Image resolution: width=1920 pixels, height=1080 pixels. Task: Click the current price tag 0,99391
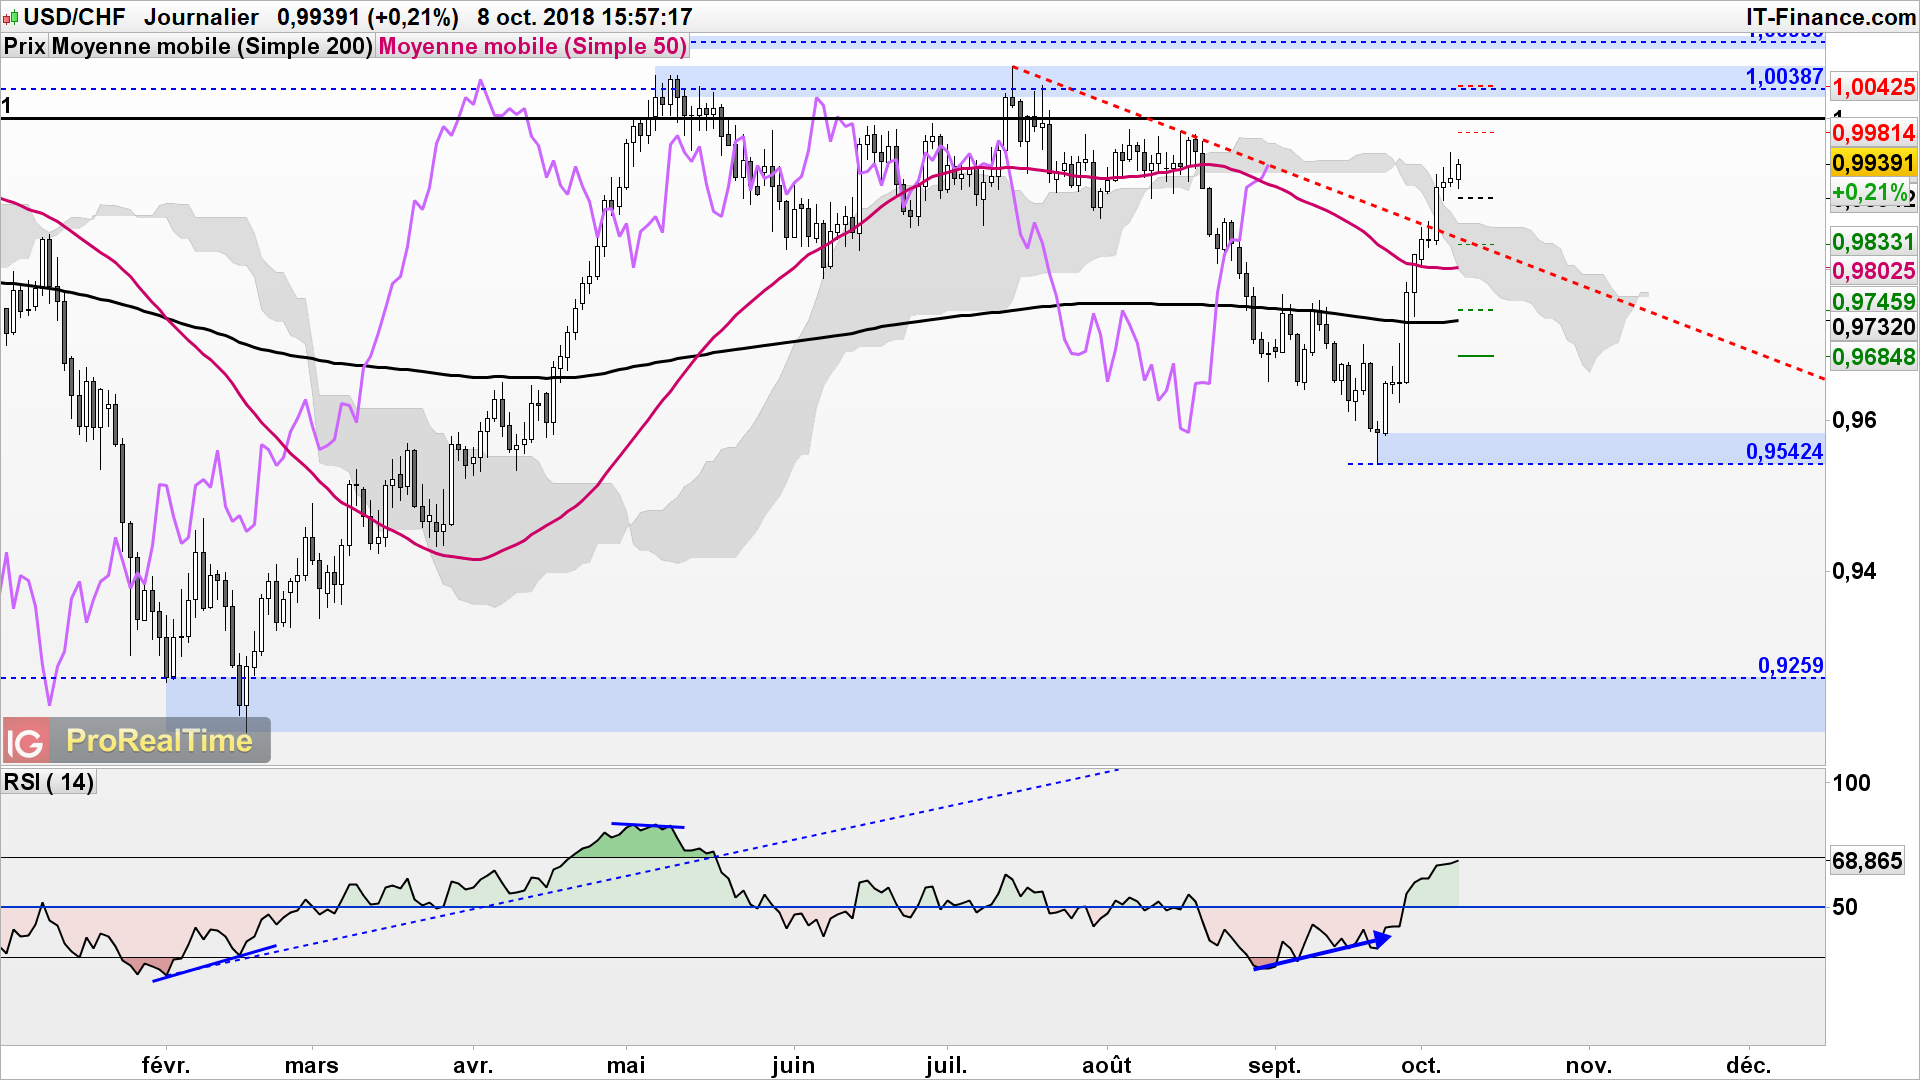[1873, 163]
